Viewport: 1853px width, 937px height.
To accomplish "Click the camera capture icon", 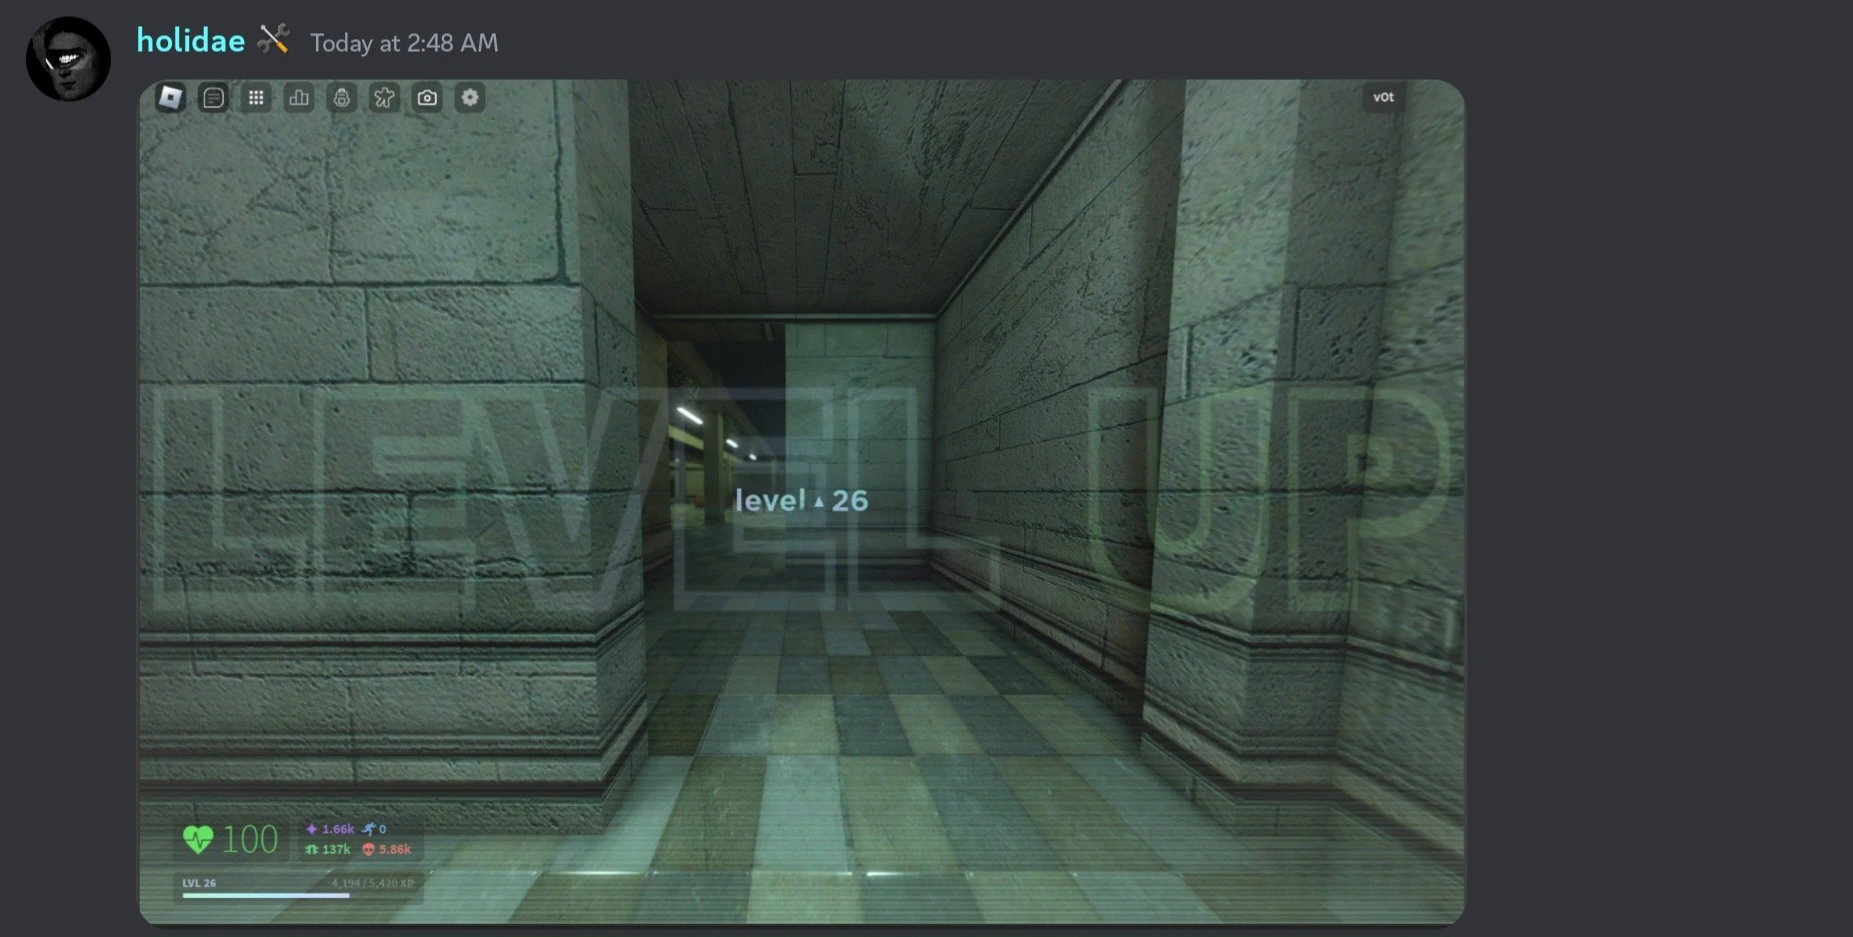I will click(x=427, y=97).
